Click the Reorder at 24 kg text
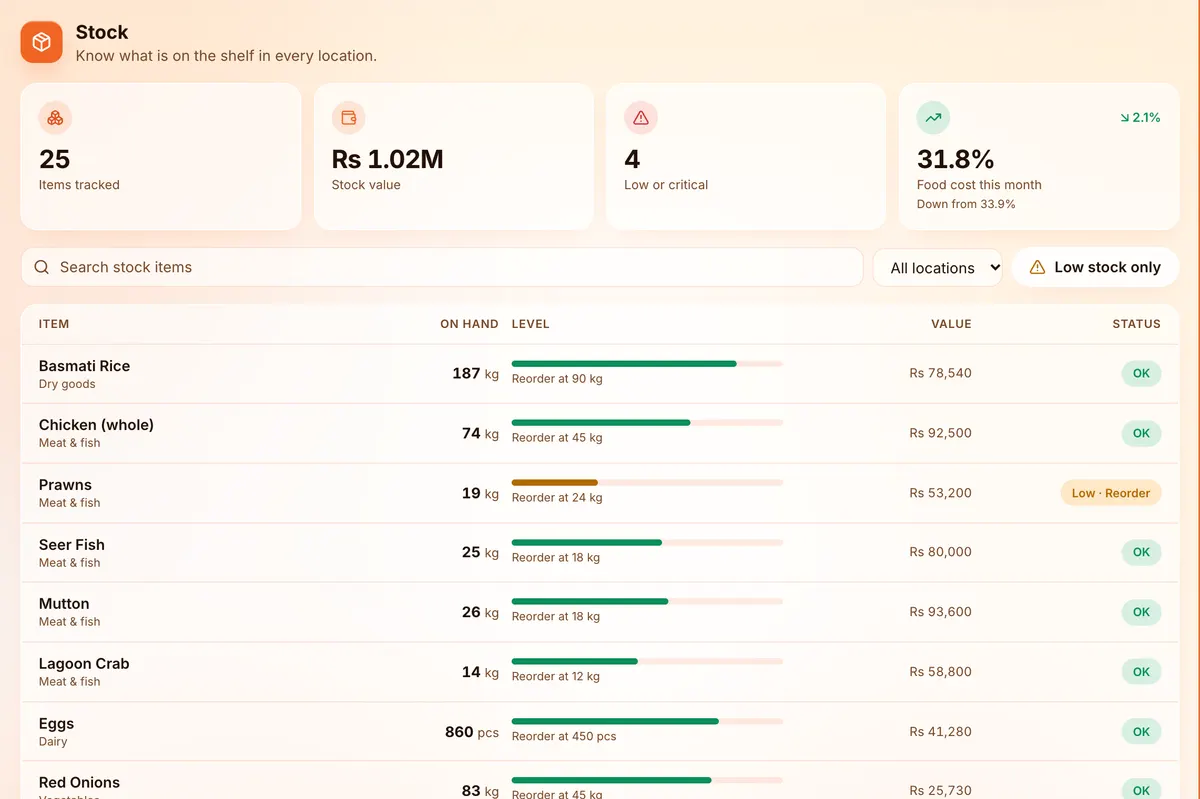 pyautogui.click(x=557, y=498)
